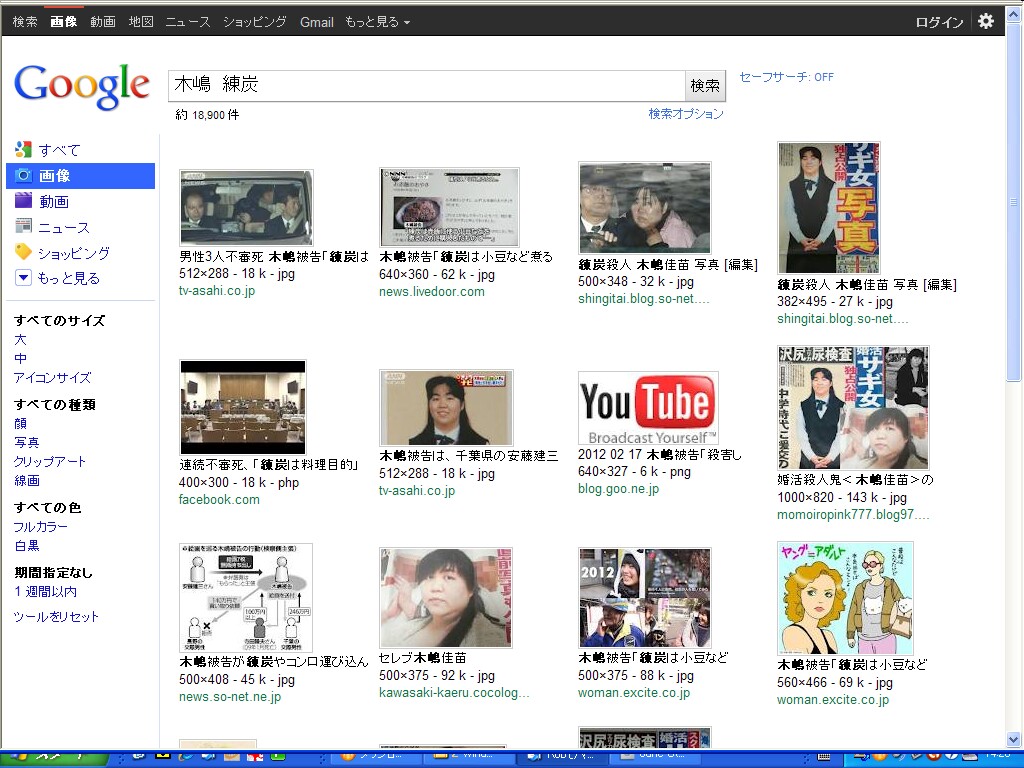Open the tall tabloid 写真 cover thumbnail

click(829, 208)
